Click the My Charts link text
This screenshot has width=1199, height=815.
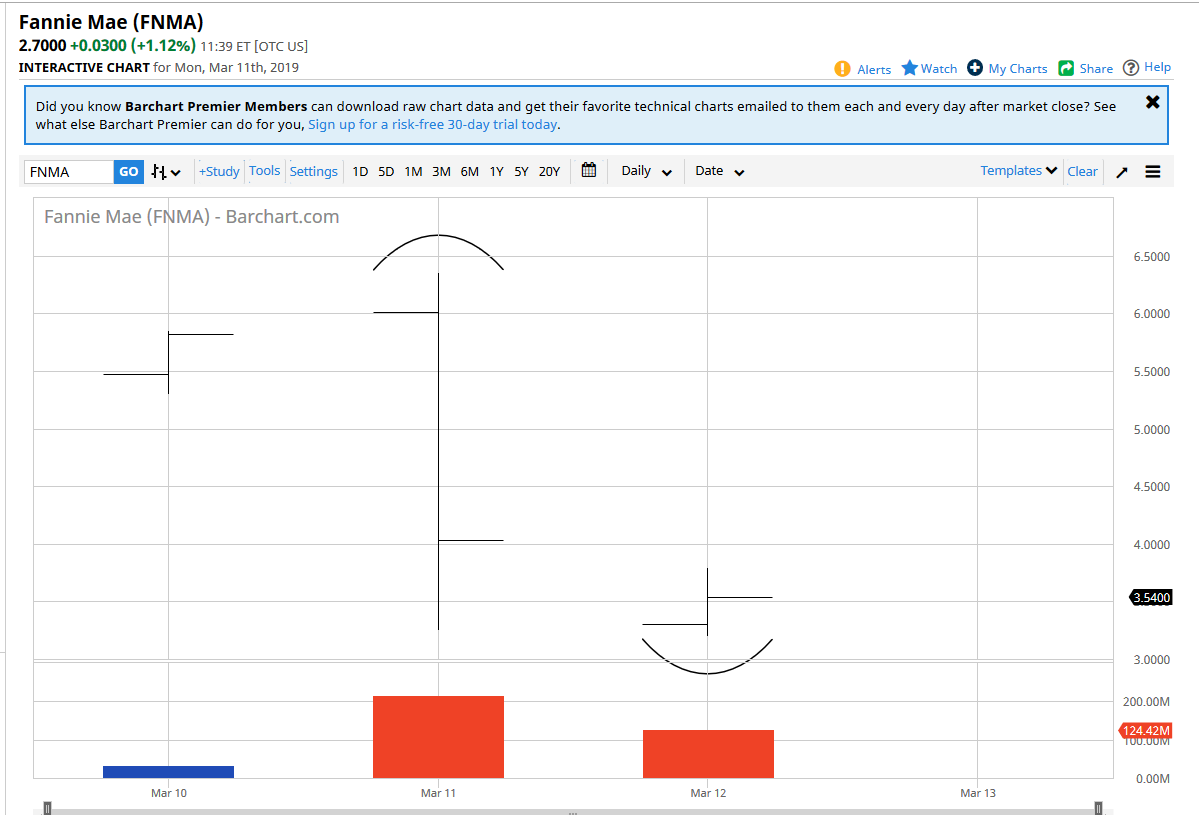tap(1018, 69)
